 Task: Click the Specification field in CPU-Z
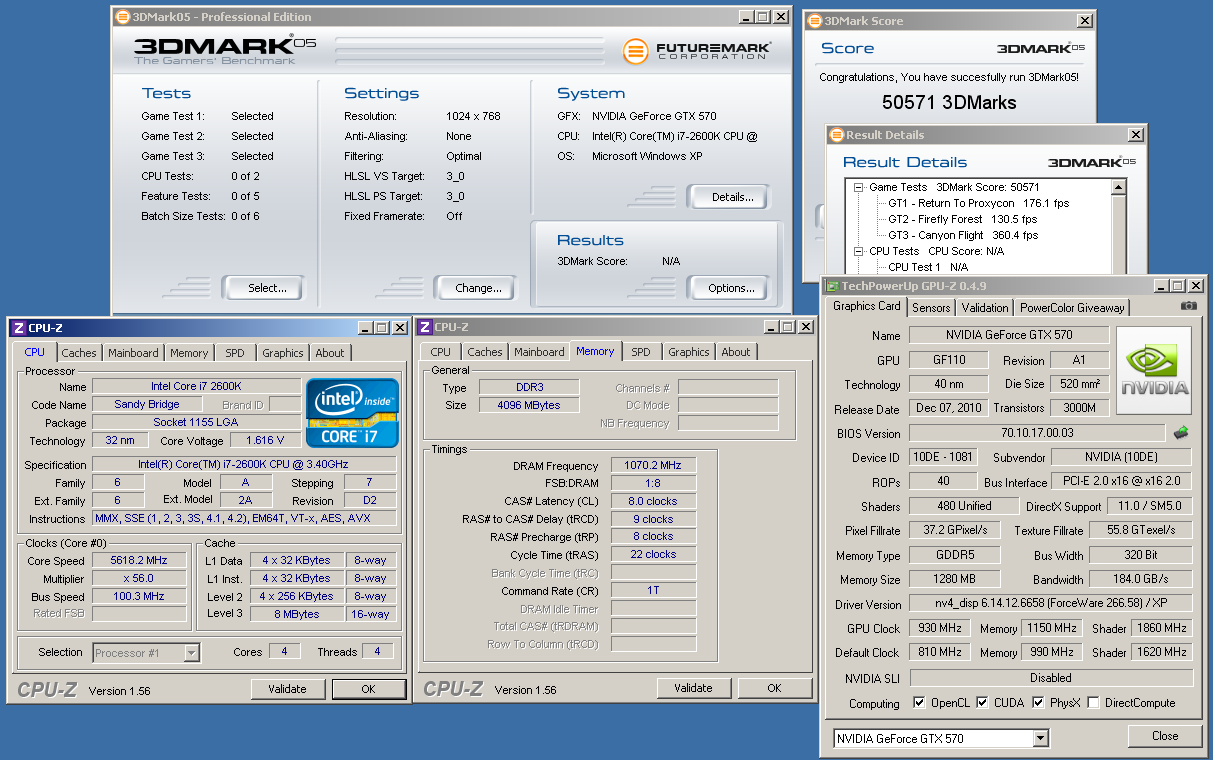pyautogui.click(x=244, y=464)
